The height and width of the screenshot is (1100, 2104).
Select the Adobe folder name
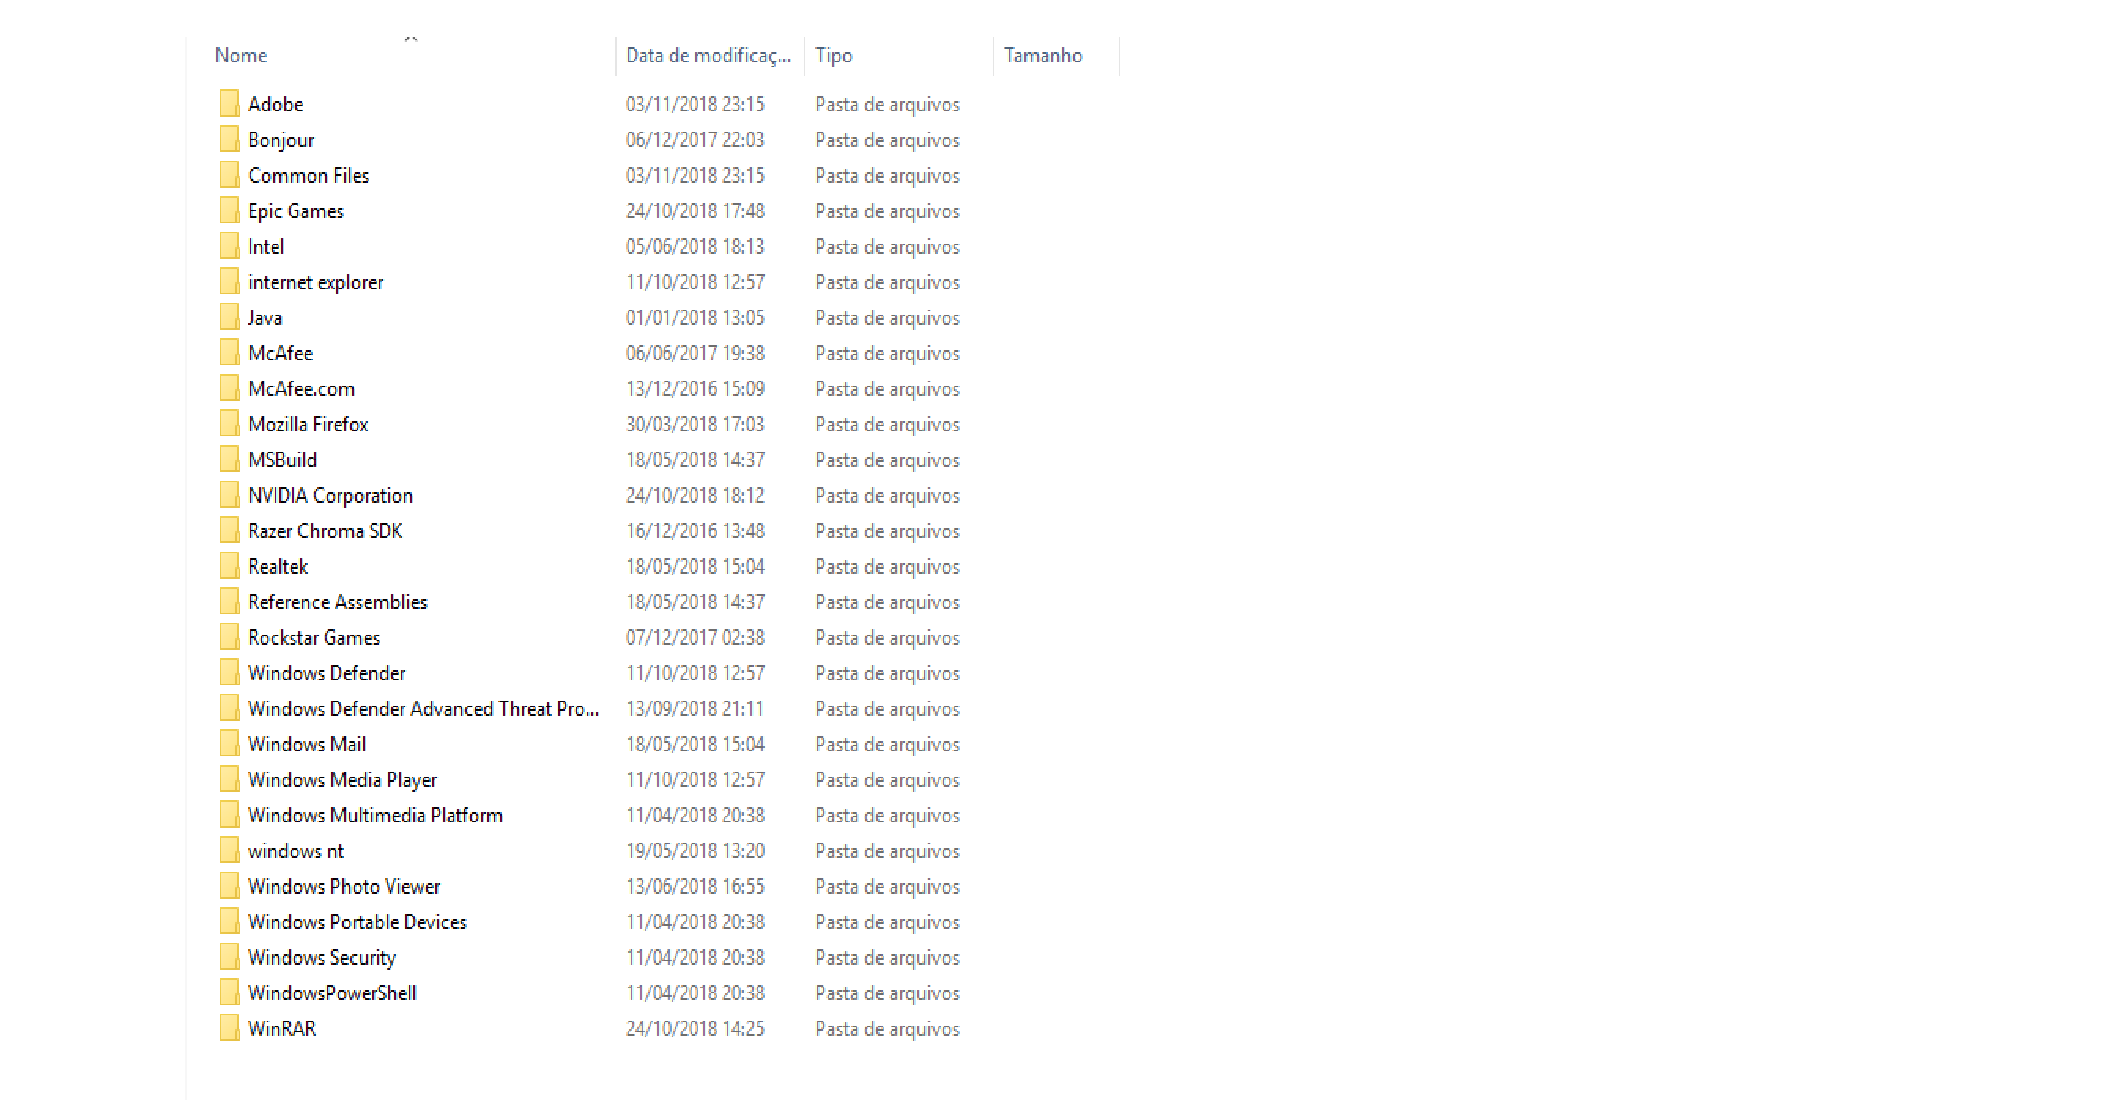coord(276,104)
